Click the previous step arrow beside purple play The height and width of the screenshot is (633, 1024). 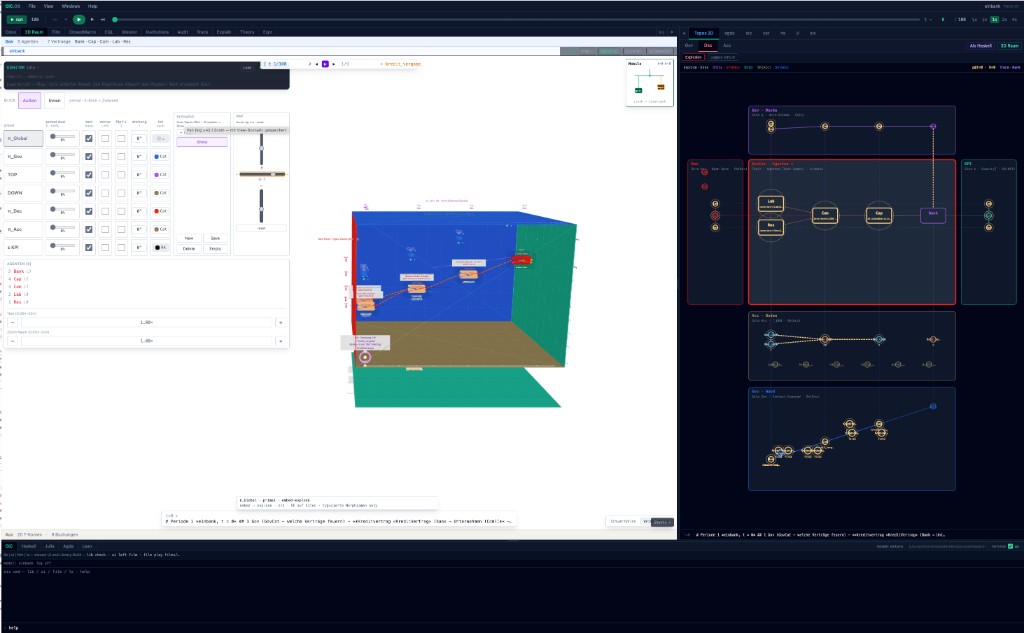coord(317,64)
